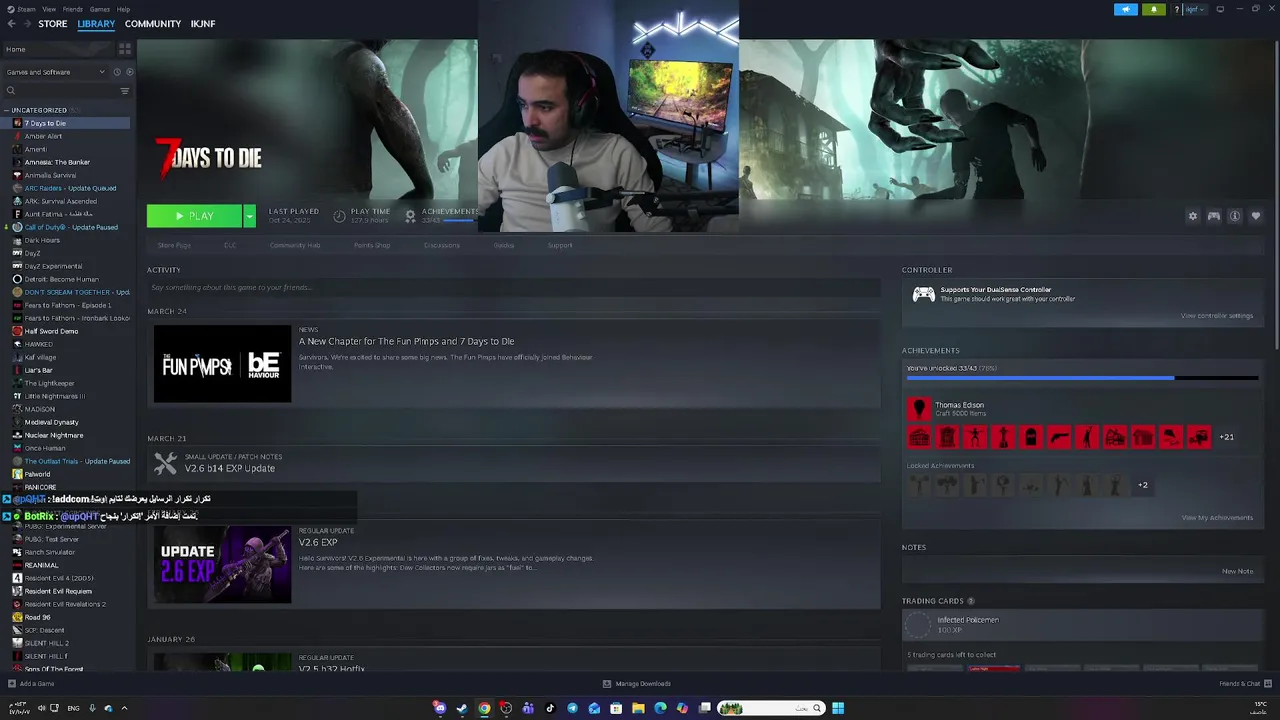Go back with the navigation arrow
This screenshot has width=1280, height=720.
pyautogui.click(x=11, y=24)
